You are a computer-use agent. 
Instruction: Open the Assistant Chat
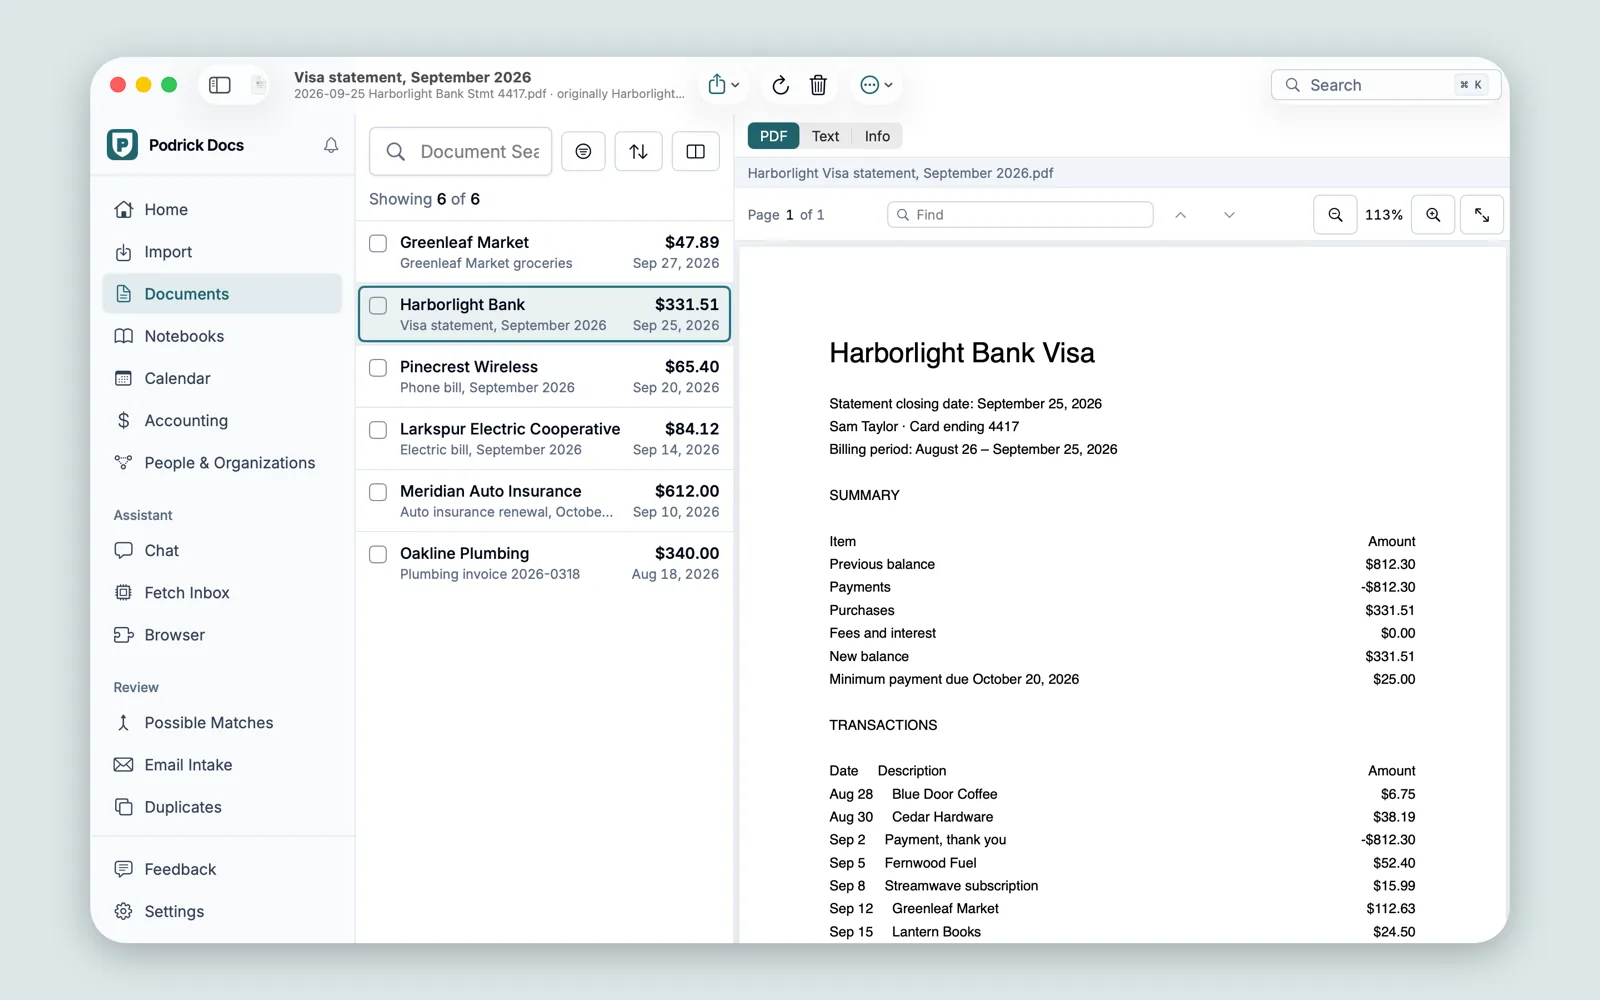tap(222, 551)
